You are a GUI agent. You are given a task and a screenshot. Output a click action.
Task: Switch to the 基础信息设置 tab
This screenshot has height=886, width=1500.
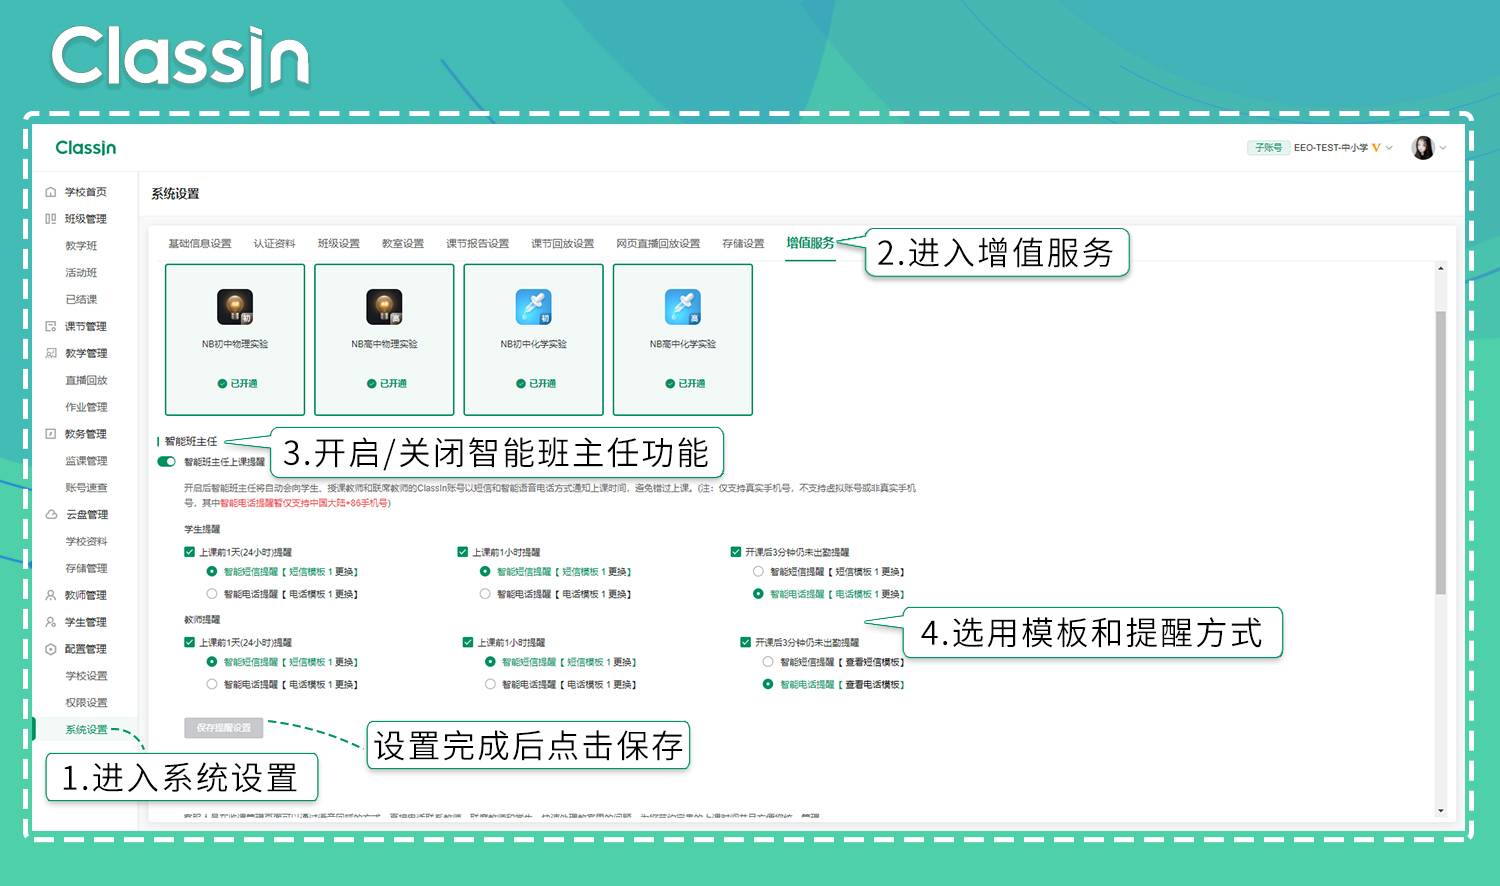point(199,244)
